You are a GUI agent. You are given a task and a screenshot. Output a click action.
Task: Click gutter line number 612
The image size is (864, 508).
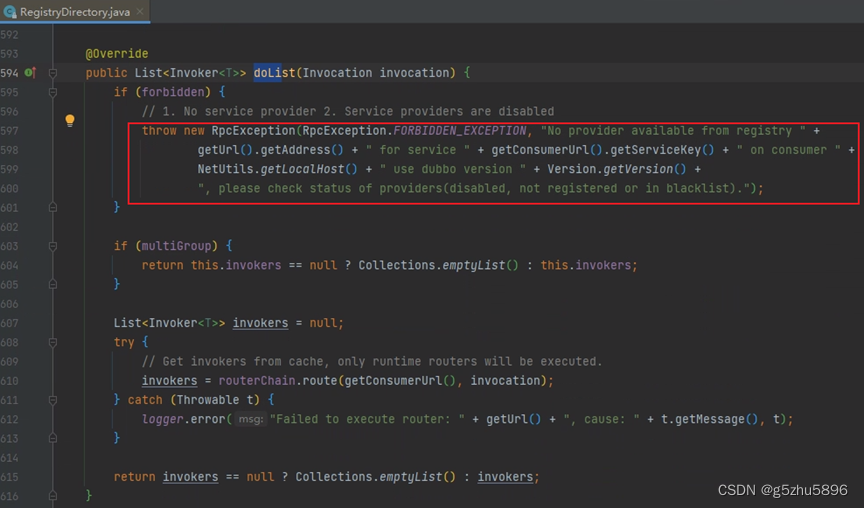pyautogui.click(x=9, y=419)
